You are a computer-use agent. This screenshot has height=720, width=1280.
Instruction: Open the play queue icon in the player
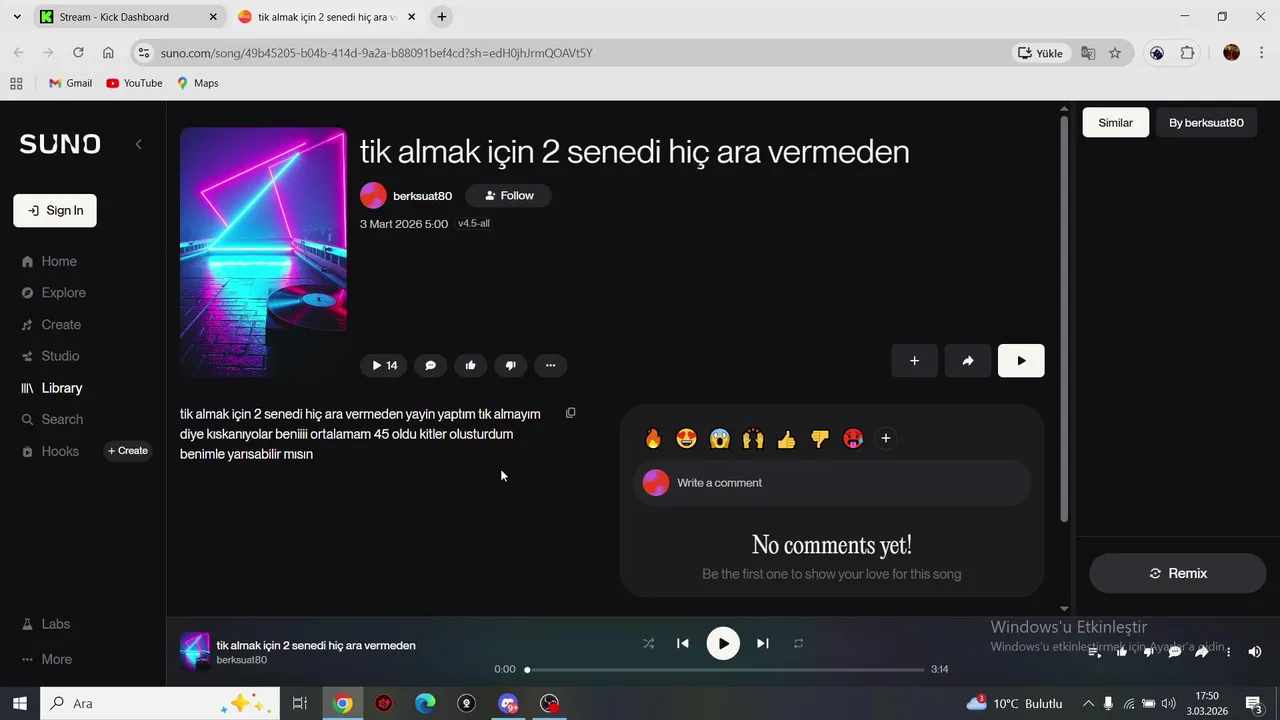pos(1096,652)
